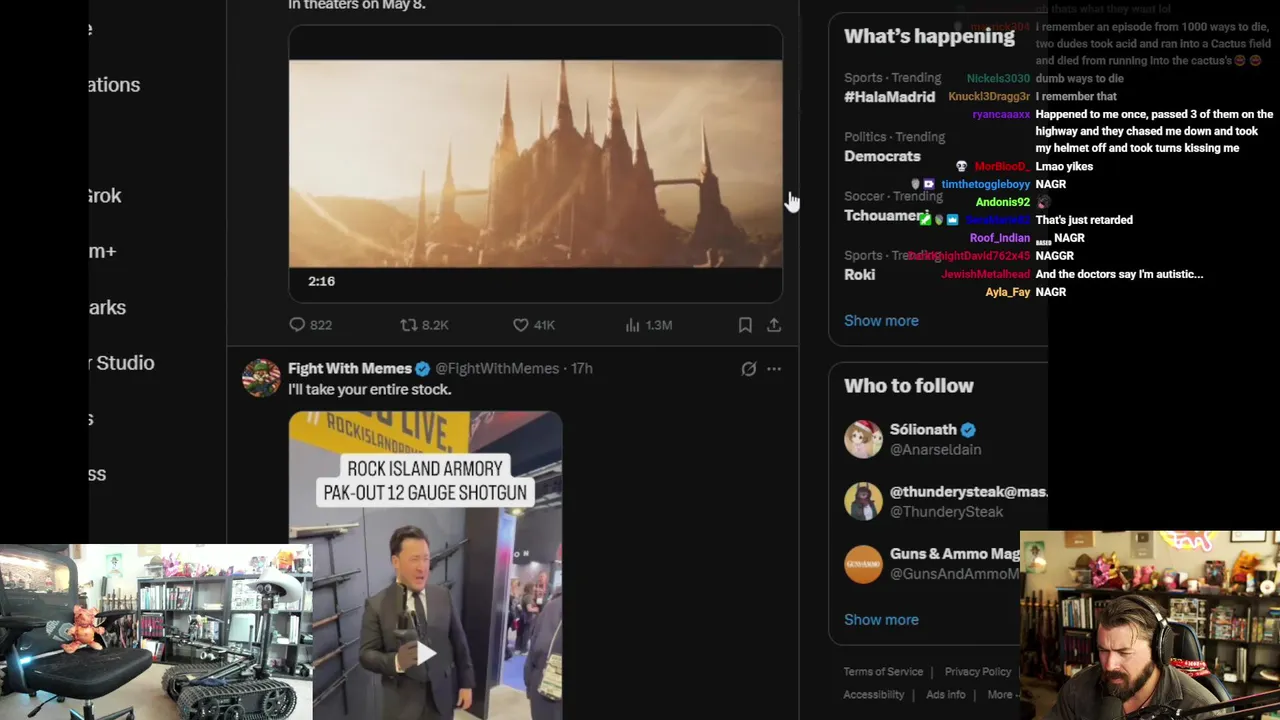The width and height of the screenshot is (1280, 720).
Task: Play the Rock Island Armory shotgun video
Action: (425, 654)
